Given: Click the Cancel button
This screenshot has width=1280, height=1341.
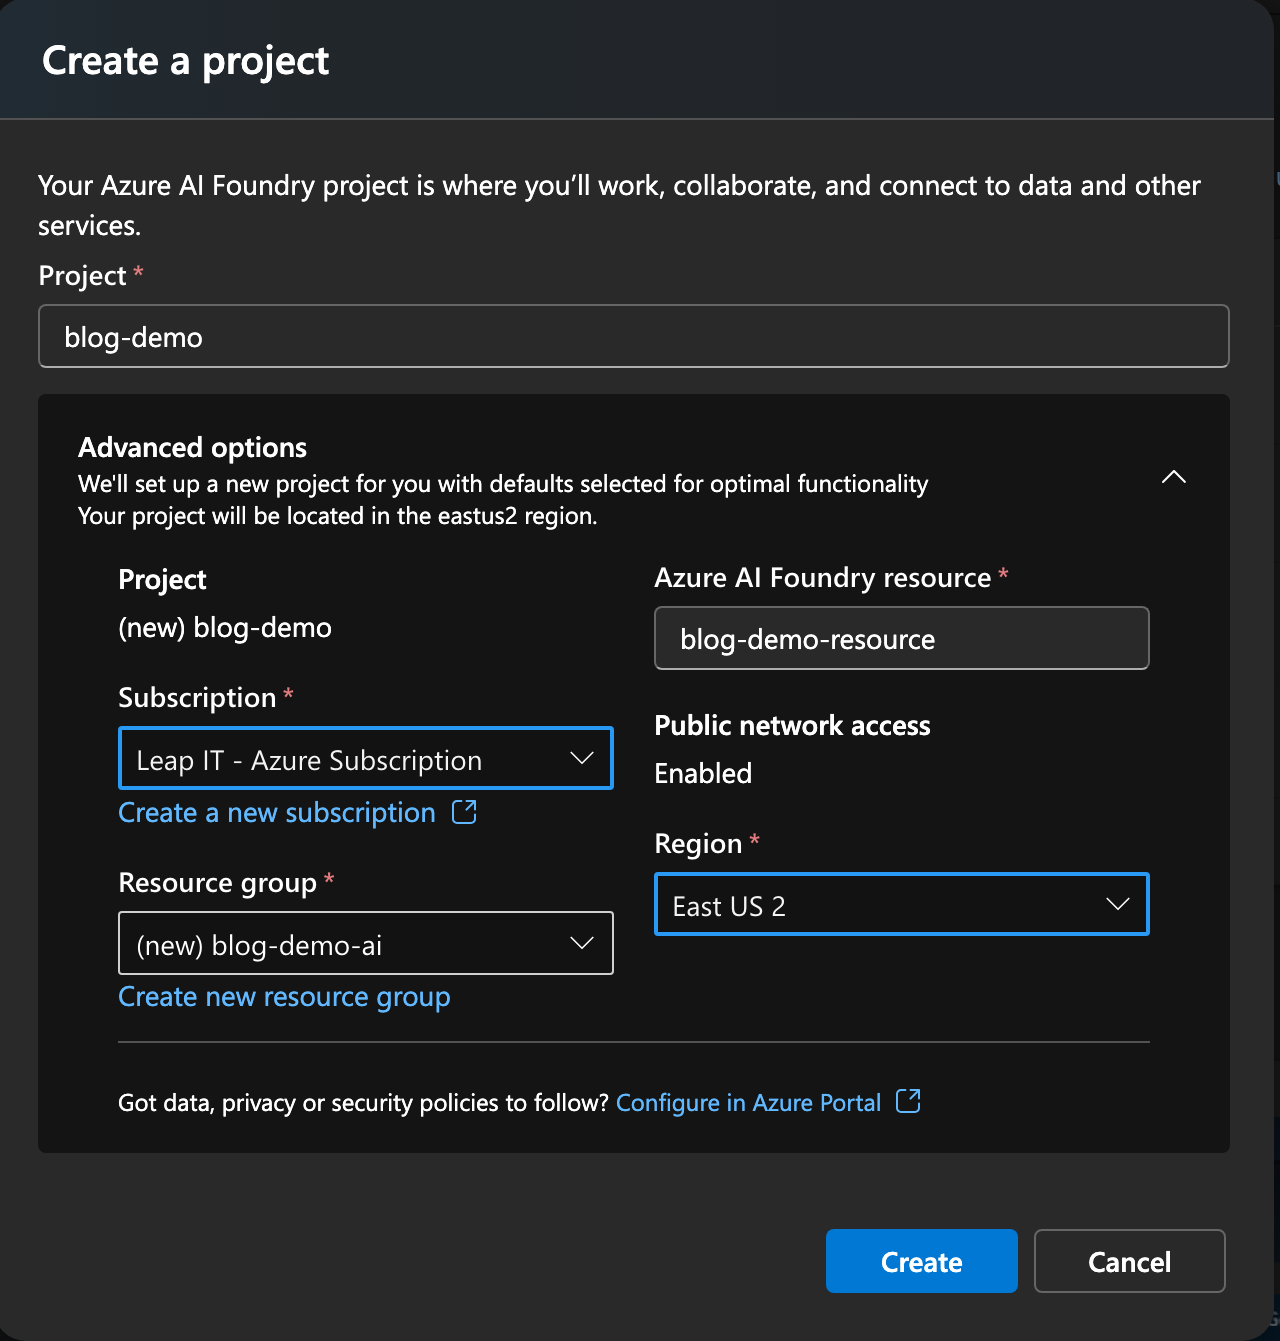Looking at the screenshot, I should (1130, 1261).
